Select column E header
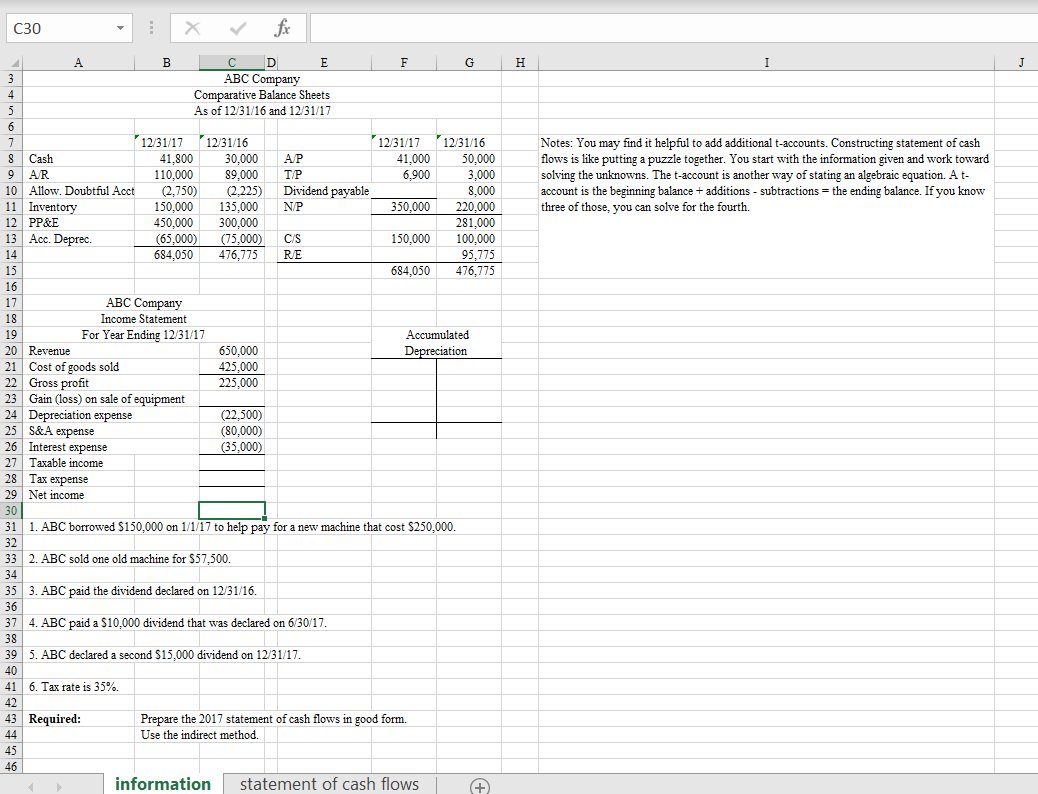Viewport: 1038px width, 794px height. coord(324,63)
